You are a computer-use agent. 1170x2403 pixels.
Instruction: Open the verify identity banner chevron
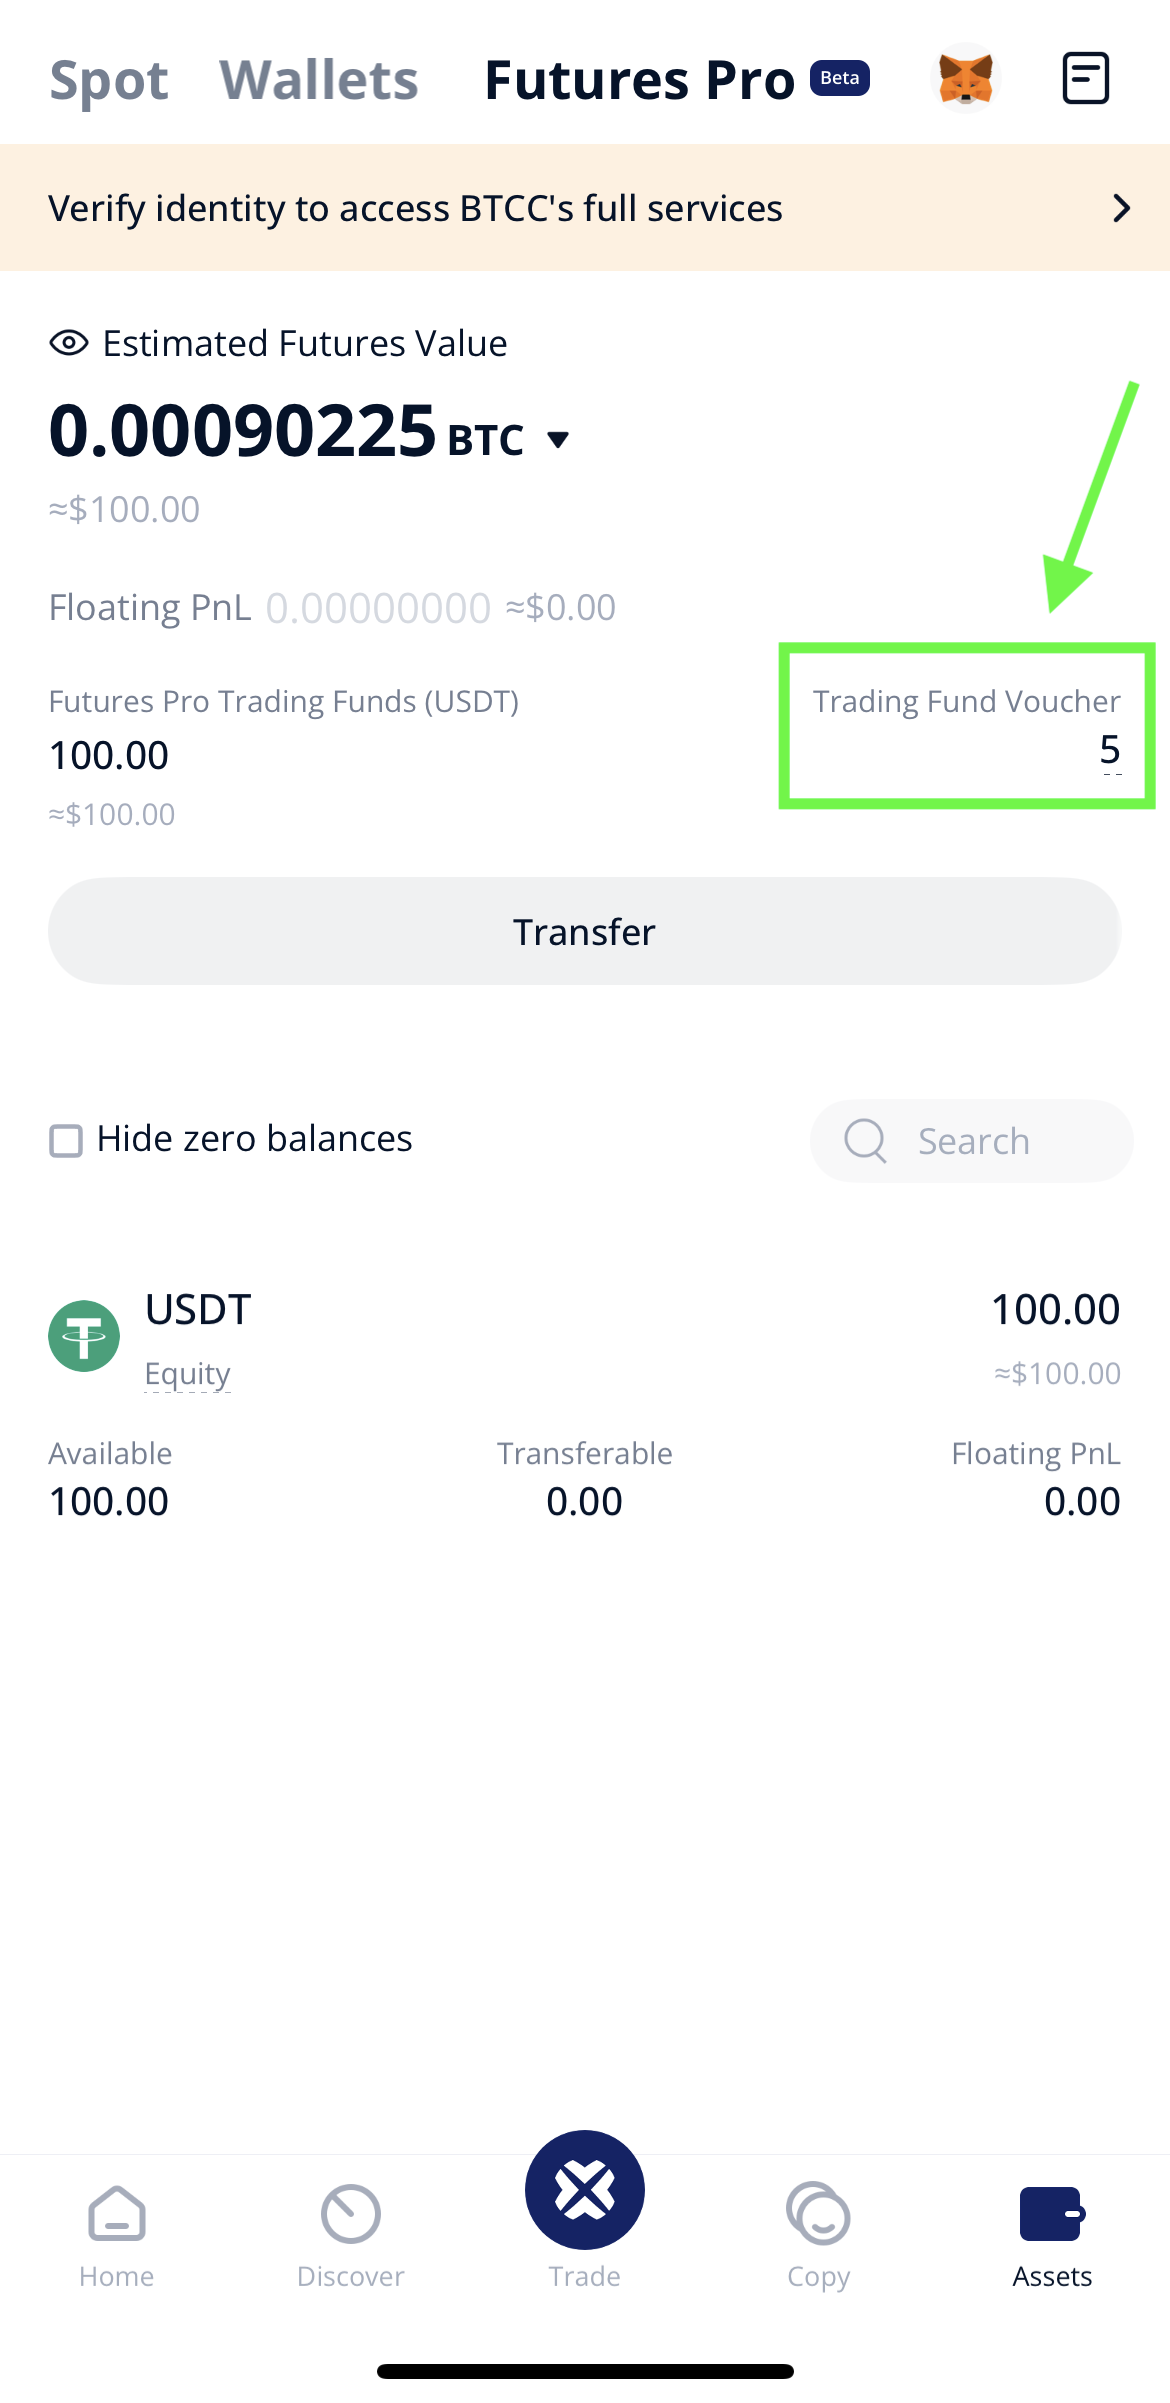(x=1122, y=208)
